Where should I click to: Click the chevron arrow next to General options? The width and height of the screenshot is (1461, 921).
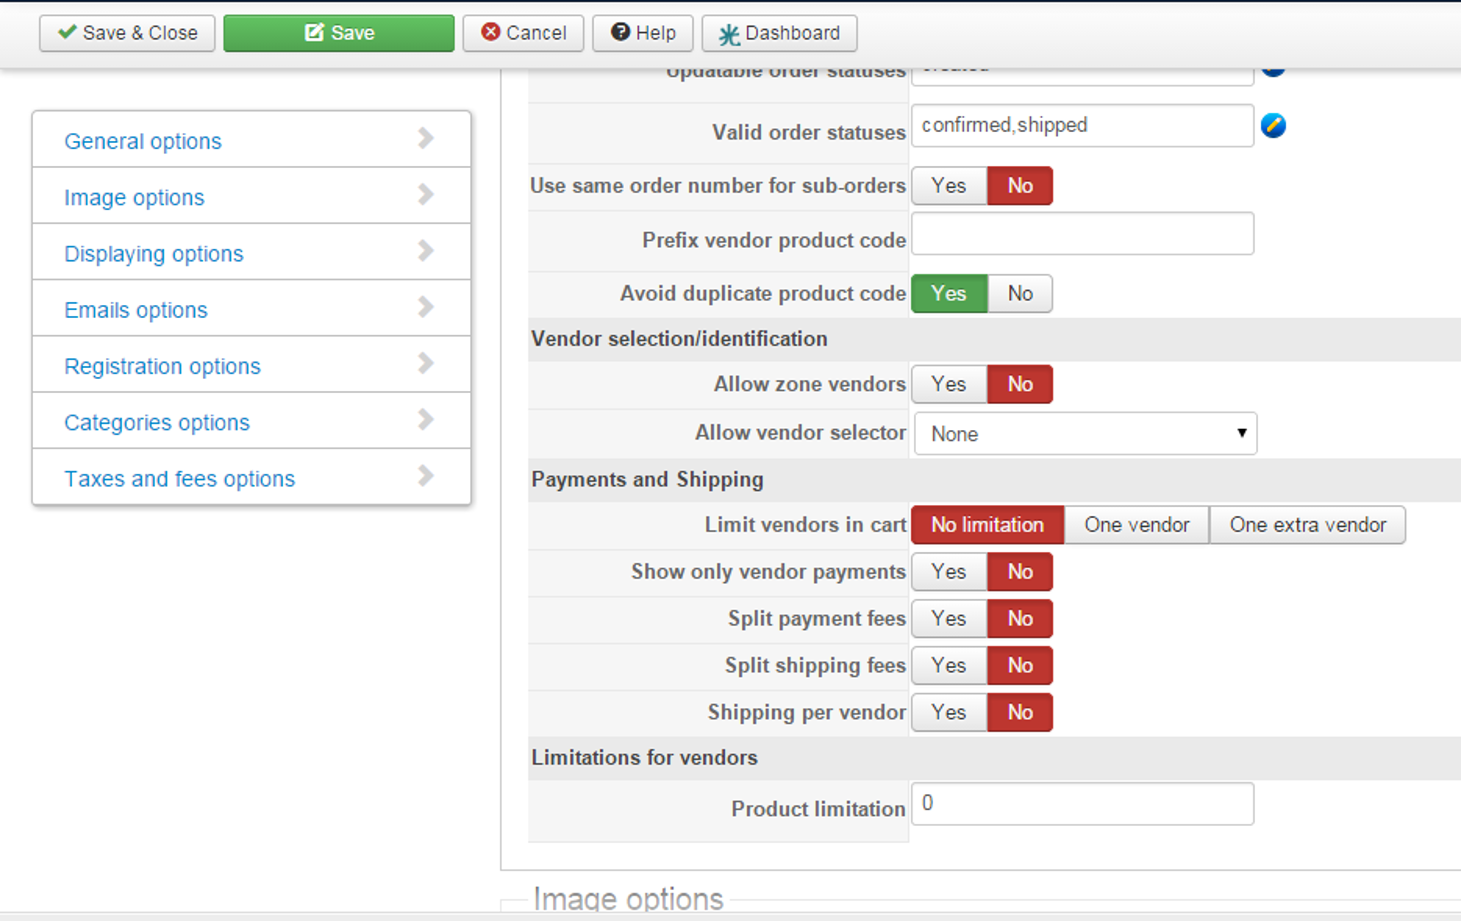pos(426,139)
